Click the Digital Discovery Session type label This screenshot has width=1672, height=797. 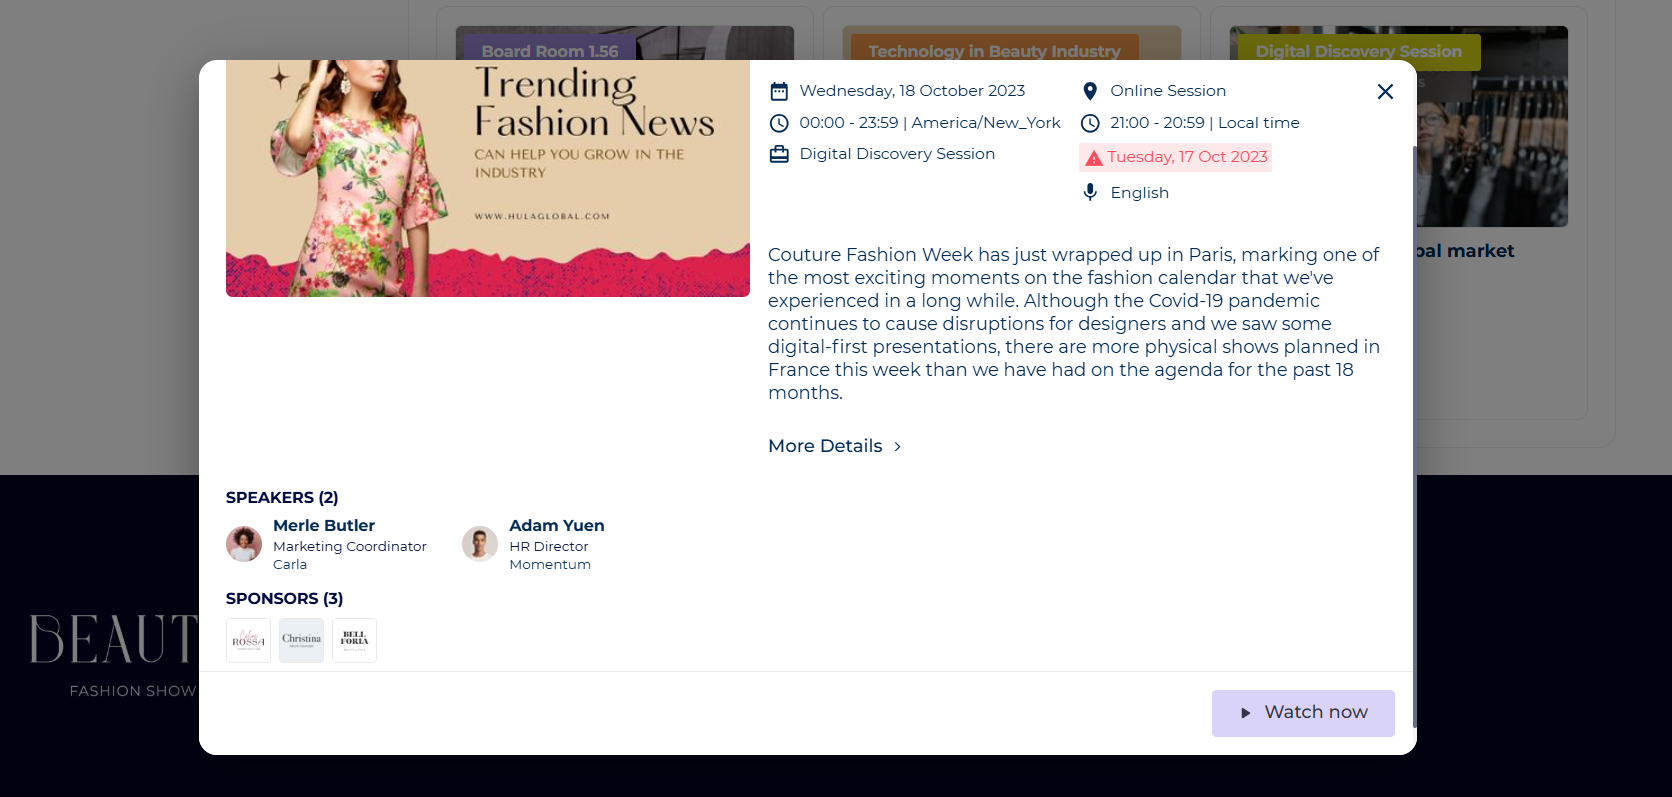pyautogui.click(x=897, y=154)
